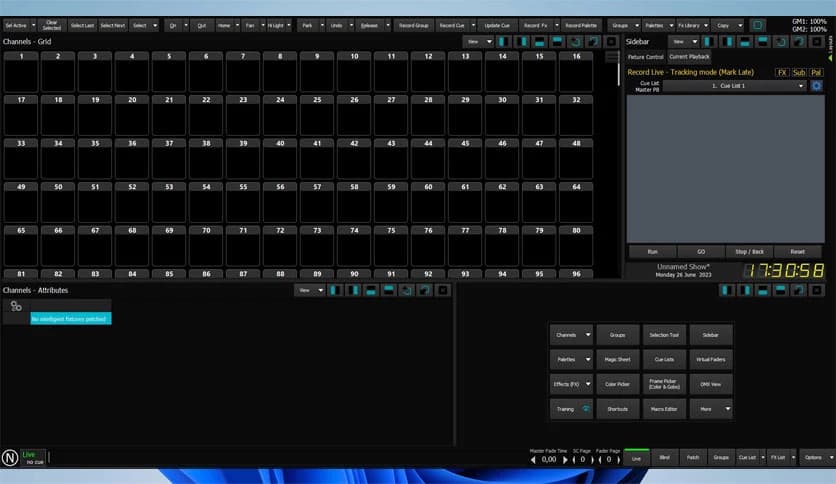The height and width of the screenshot is (484, 836).
Task: Click the fixture attributes icon above the no-fixtures message
Action: click(x=16, y=306)
